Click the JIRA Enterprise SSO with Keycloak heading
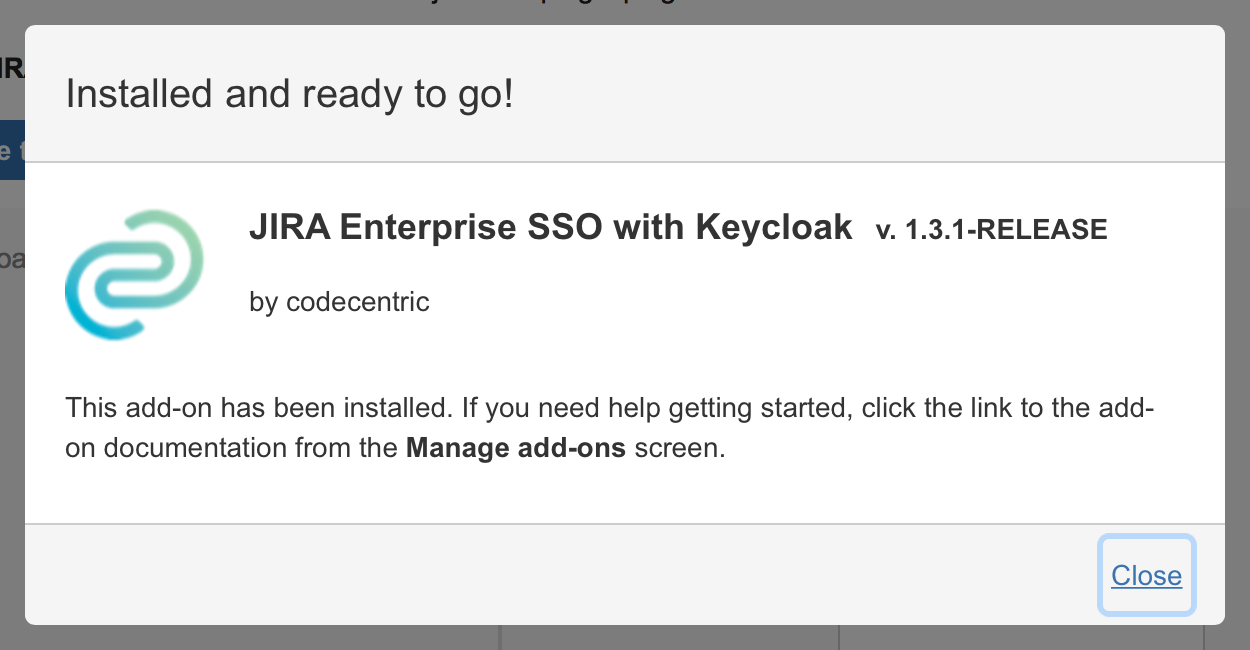The height and width of the screenshot is (650, 1250). pyautogui.click(x=551, y=226)
